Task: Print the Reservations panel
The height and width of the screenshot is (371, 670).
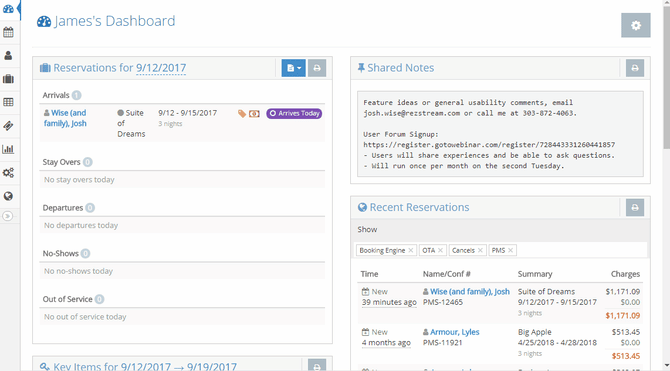Action: [317, 68]
